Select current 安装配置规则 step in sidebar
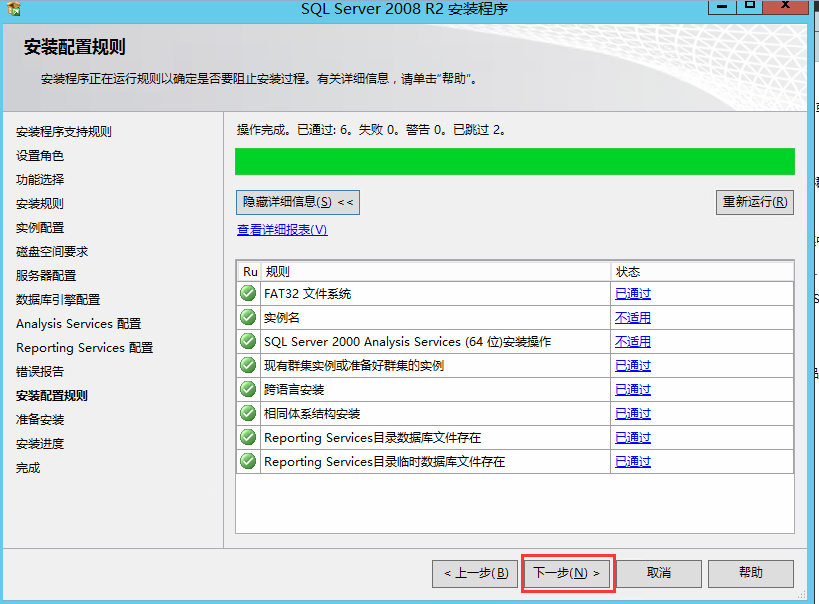The width and height of the screenshot is (819, 604). pos(52,396)
